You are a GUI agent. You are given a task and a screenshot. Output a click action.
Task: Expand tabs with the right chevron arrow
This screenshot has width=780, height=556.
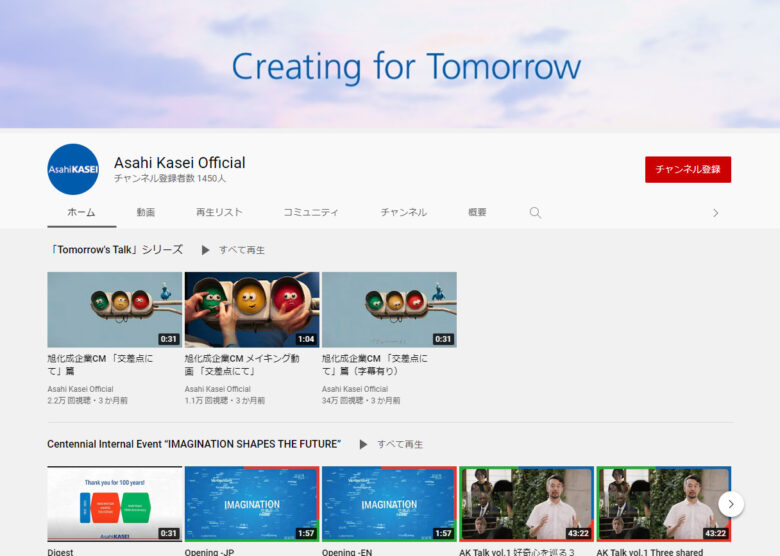715,213
